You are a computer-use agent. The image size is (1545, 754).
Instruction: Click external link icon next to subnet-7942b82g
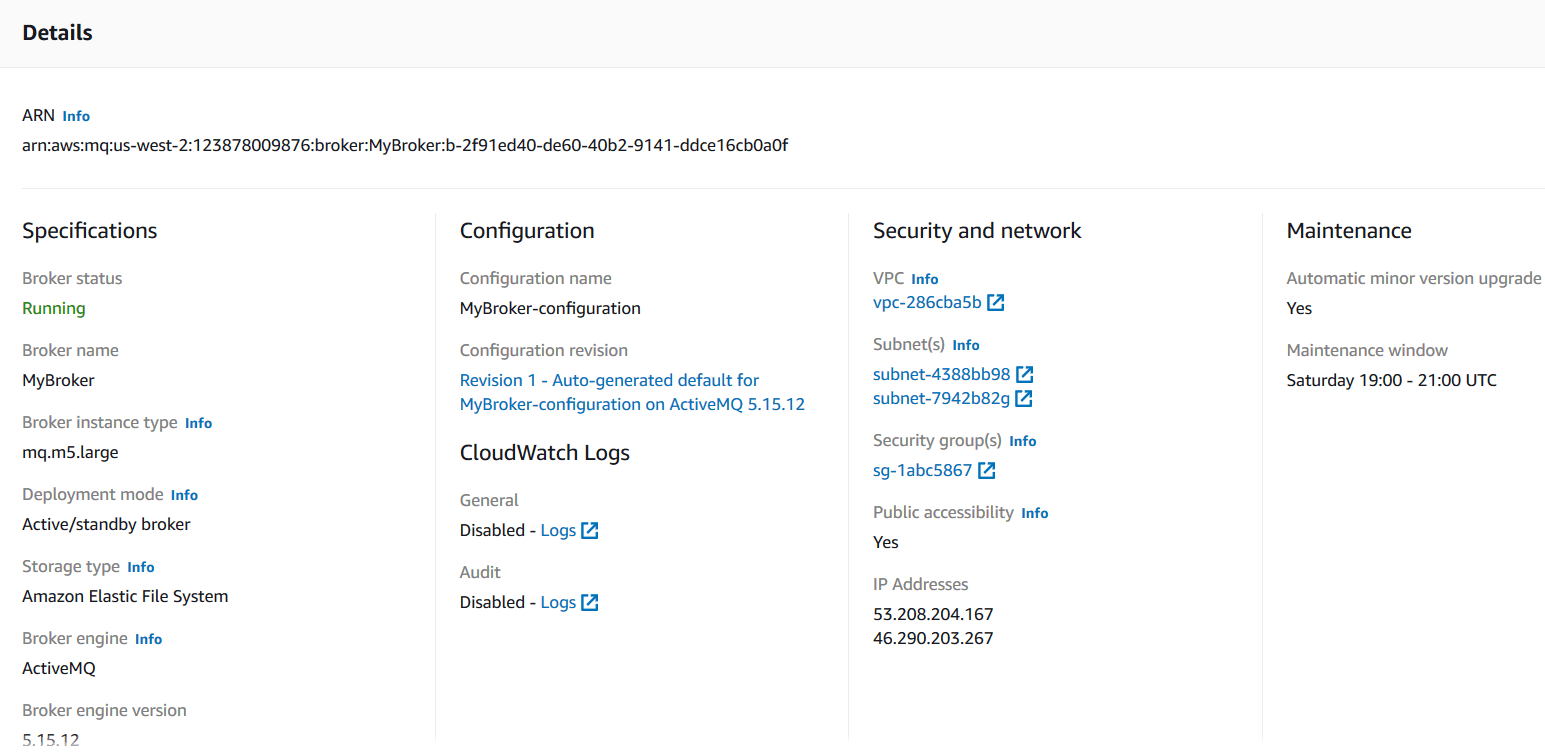pos(1024,398)
